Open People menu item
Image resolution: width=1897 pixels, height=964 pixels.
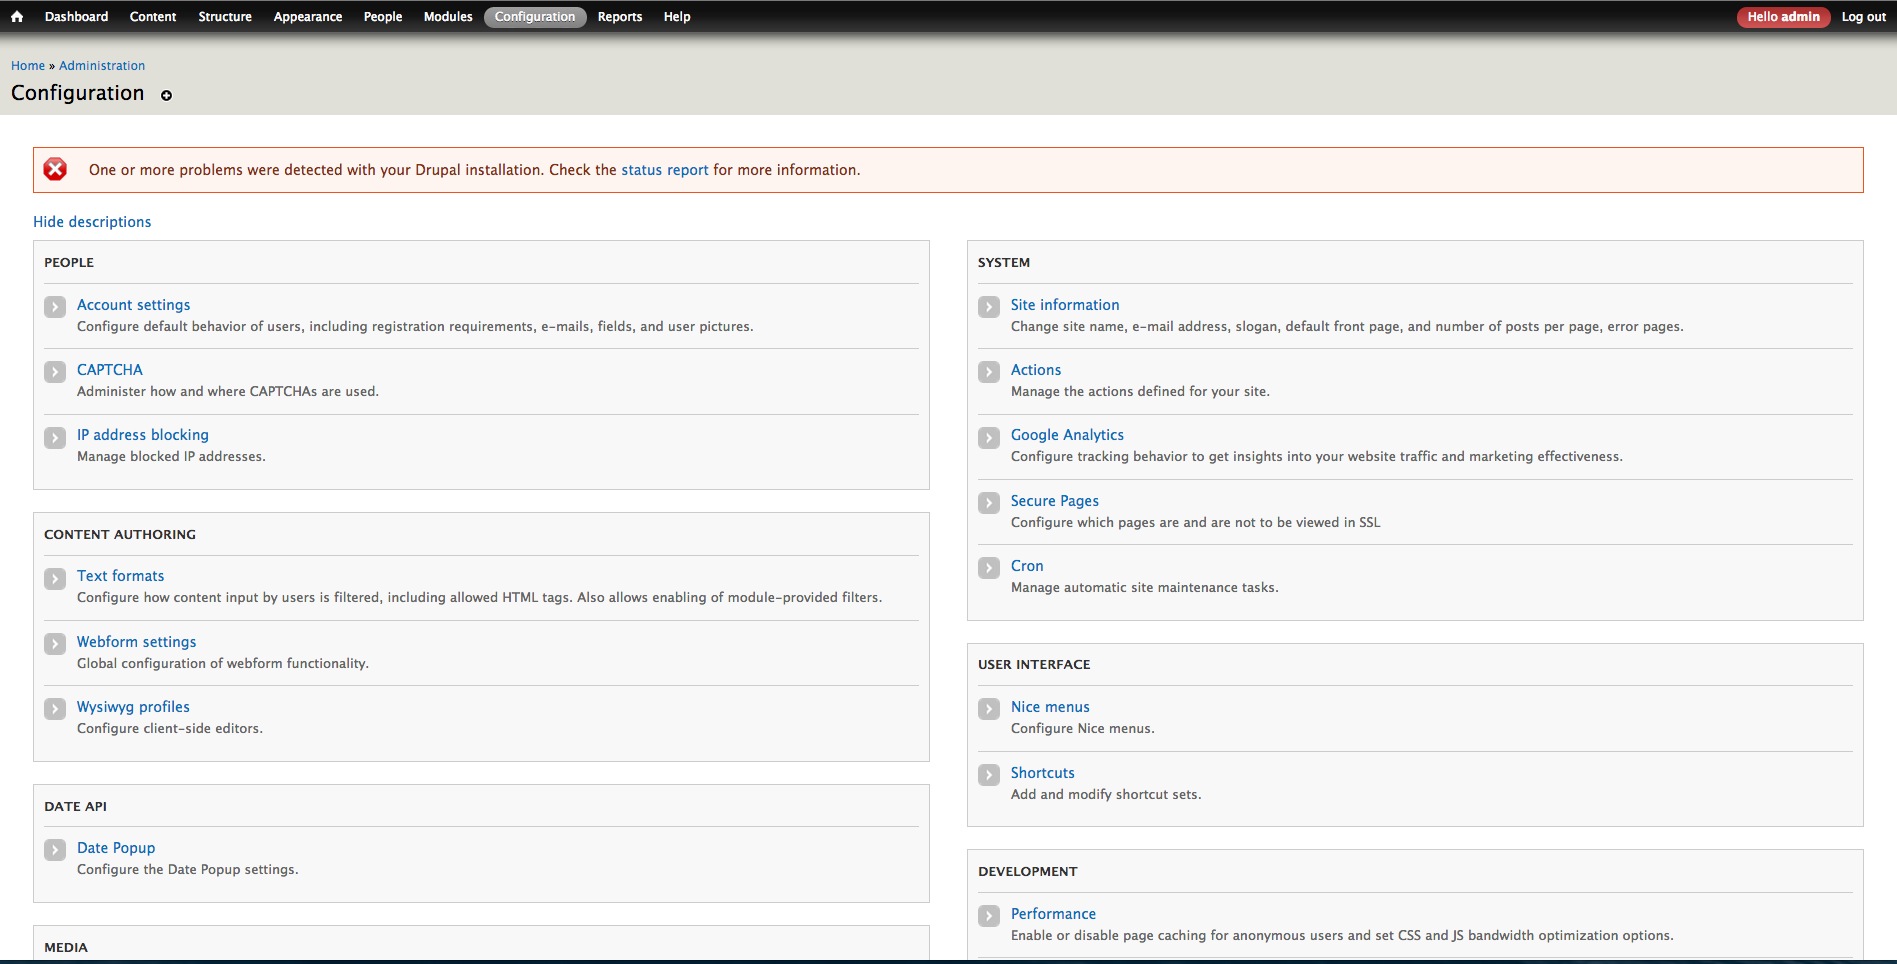383,16
